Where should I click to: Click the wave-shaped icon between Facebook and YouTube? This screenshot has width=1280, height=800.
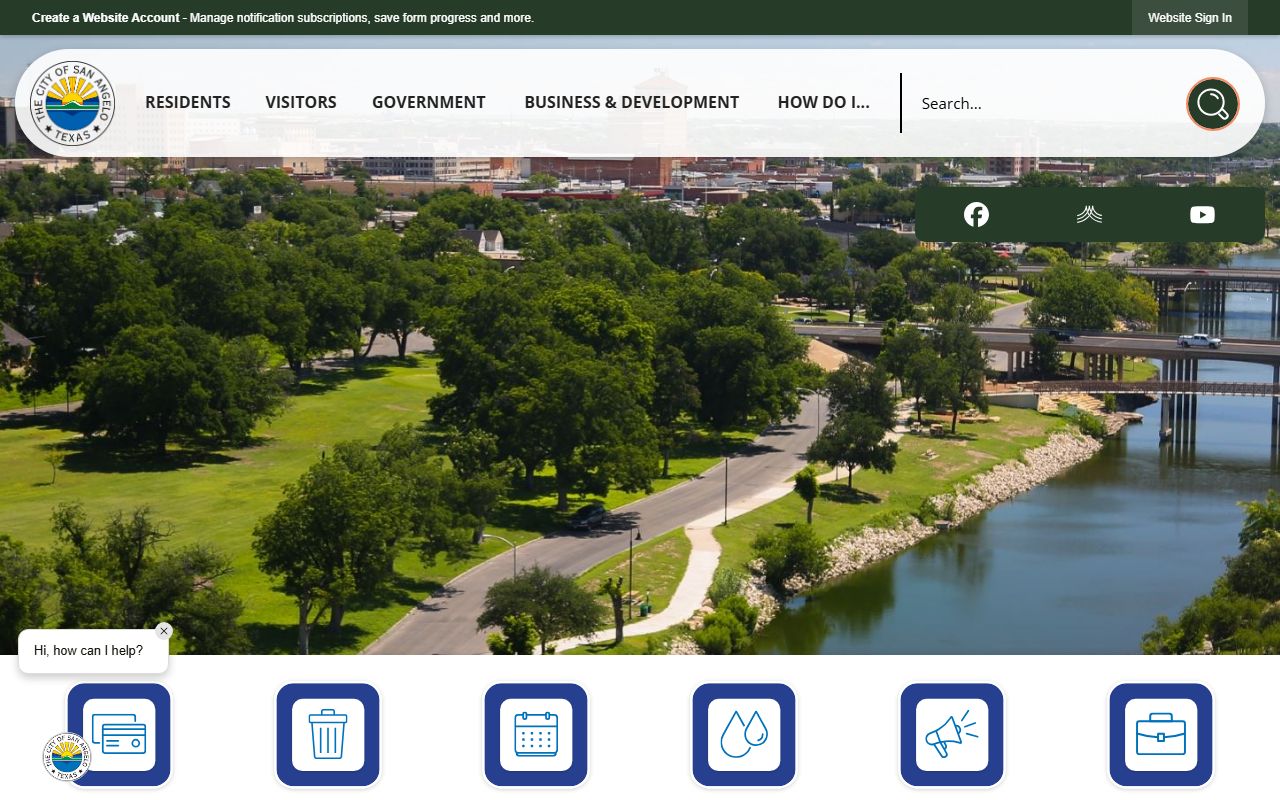point(1089,215)
